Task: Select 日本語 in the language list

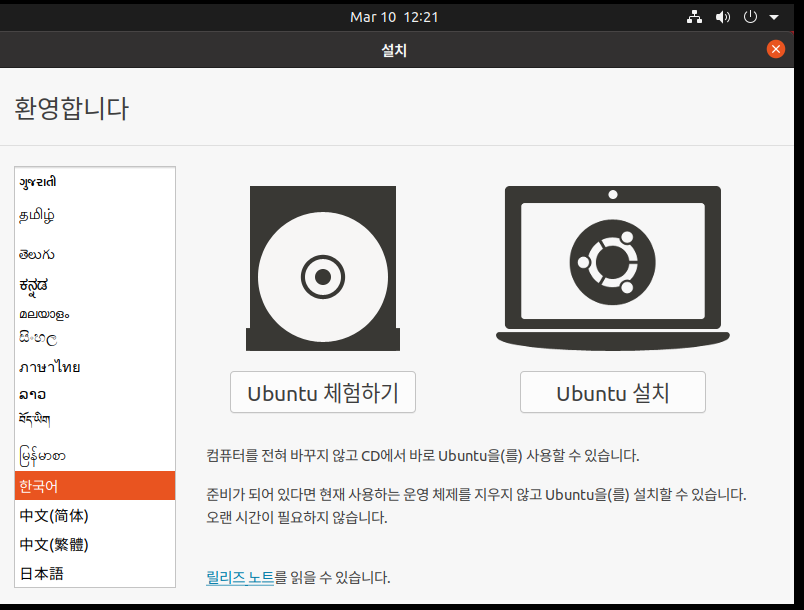Action: click(95, 574)
